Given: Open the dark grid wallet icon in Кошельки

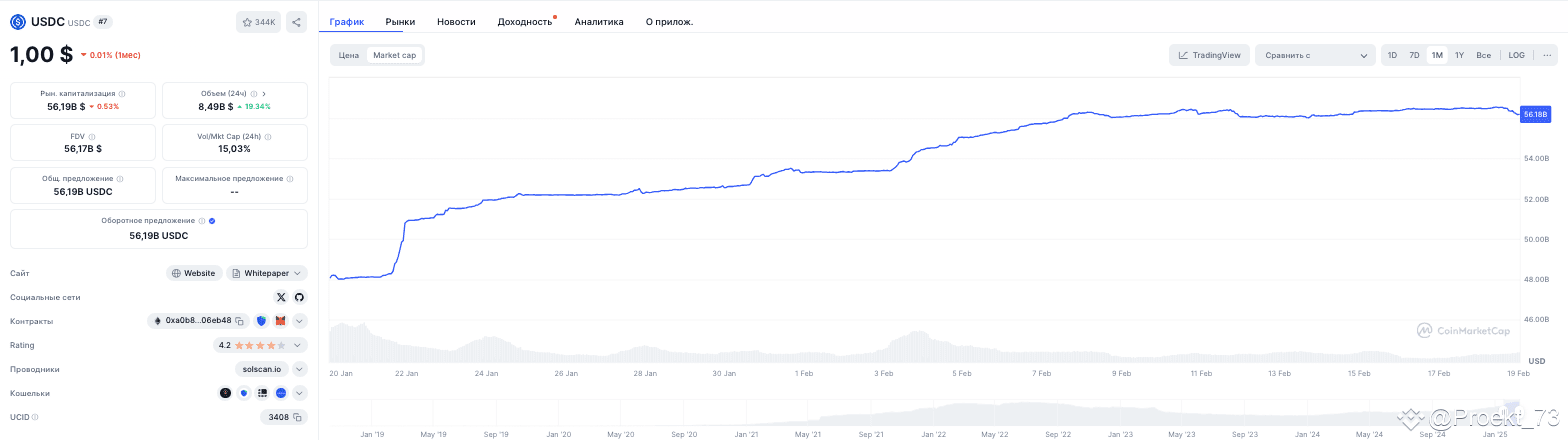Looking at the screenshot, I should click(263, 393).
